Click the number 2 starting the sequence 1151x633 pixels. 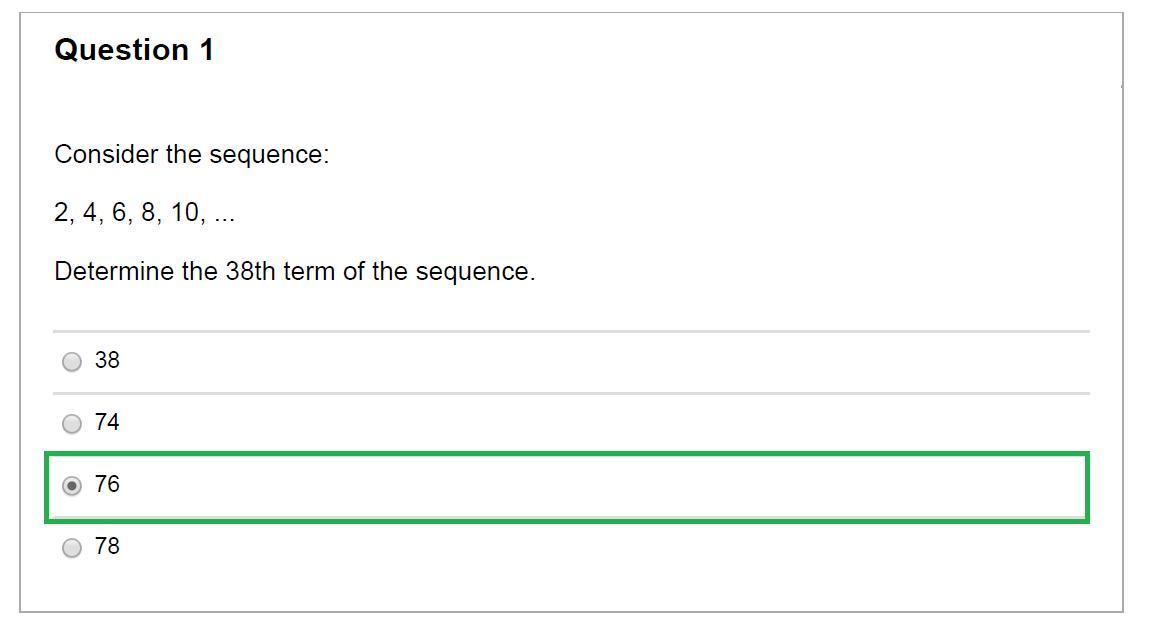coord(62,213)
